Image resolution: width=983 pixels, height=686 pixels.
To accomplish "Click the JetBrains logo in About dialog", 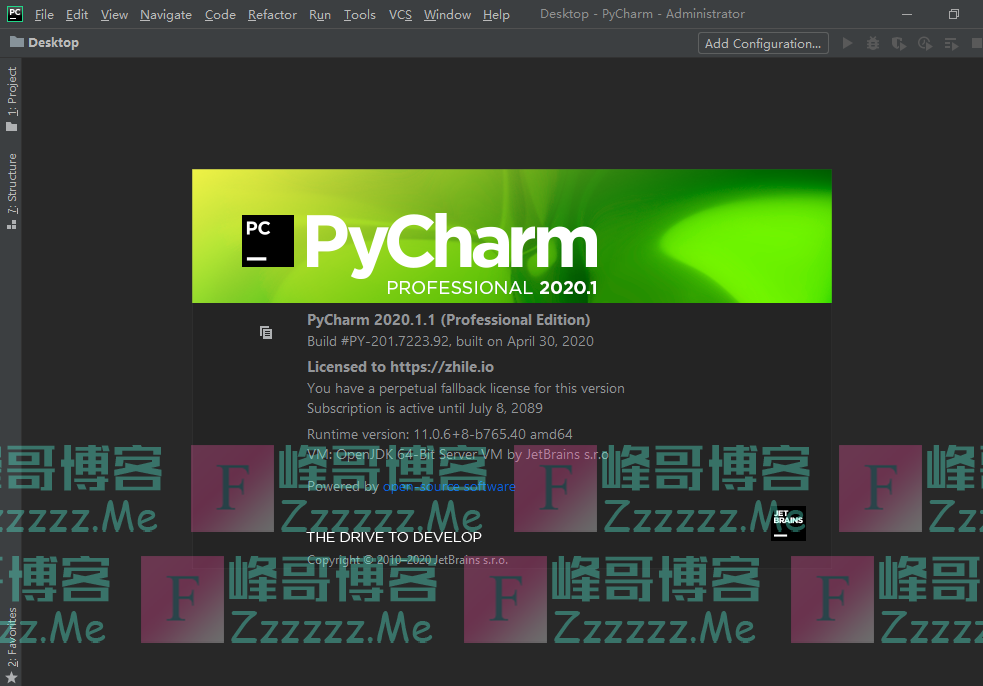I will coord(788,523).
